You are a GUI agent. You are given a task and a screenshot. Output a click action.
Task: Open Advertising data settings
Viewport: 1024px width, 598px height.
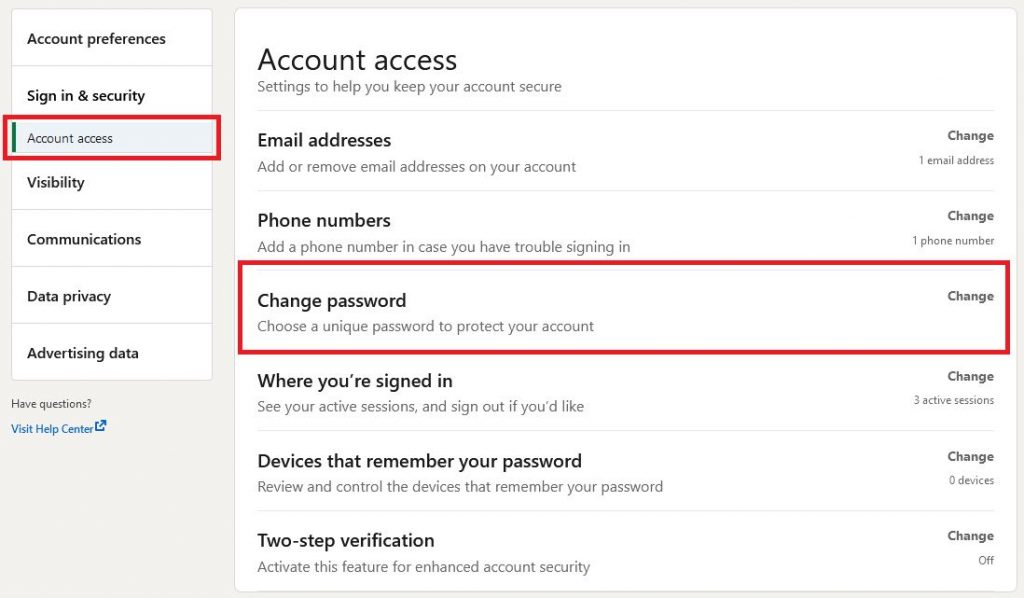click(83, 353)
